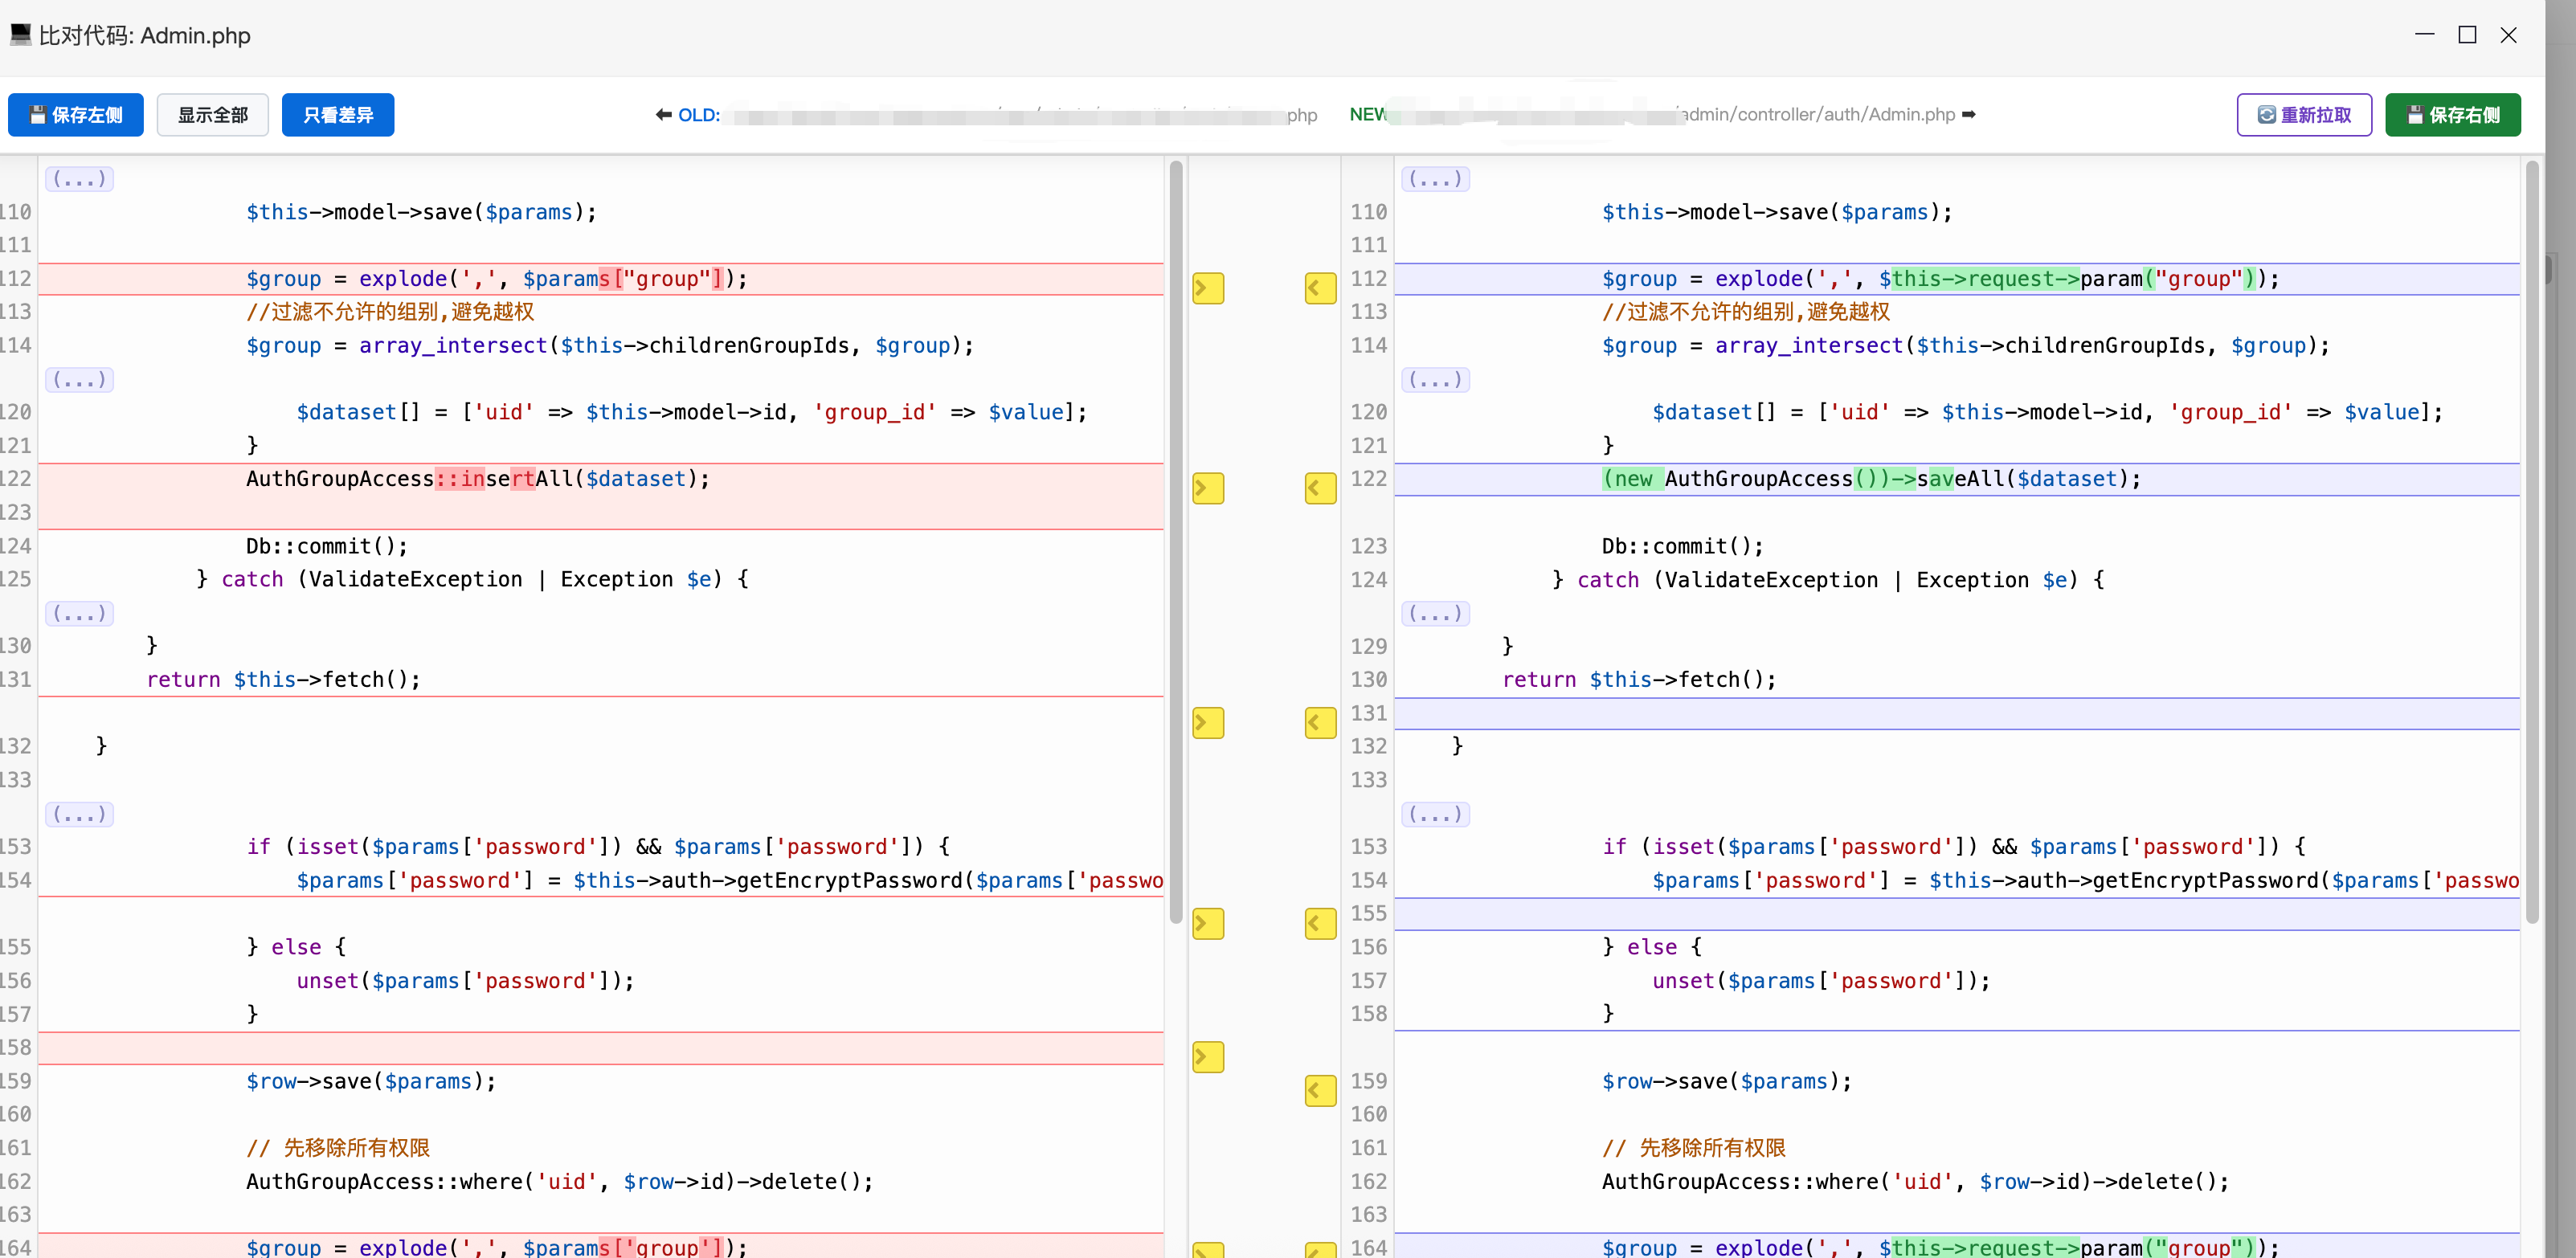The width and height of the screenshot is (2576, 1258).
Task: Click left-arrow merge icon at right line 159
Action: 1320,1090
